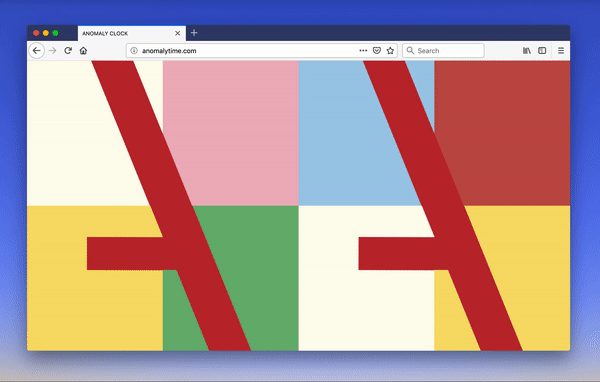
Task: Reload the anomalytime.com page
Action: tap(68, 51)
